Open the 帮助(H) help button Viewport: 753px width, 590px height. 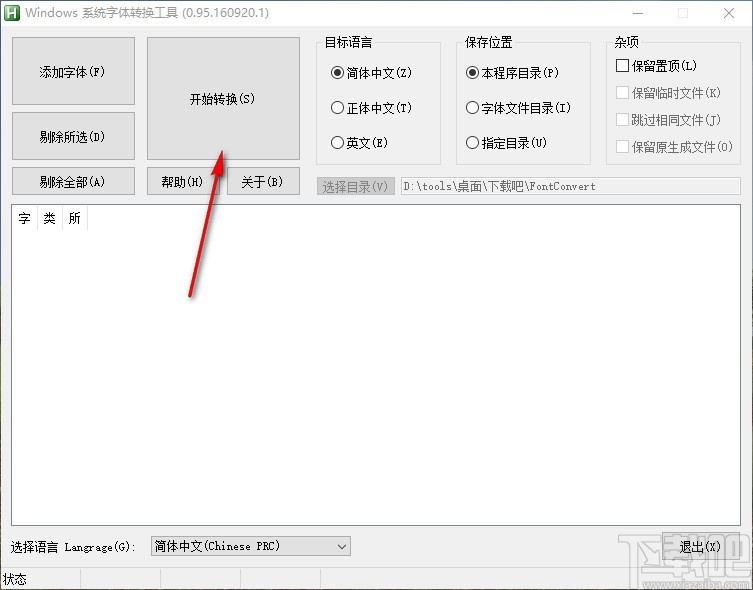click(183, 181)
